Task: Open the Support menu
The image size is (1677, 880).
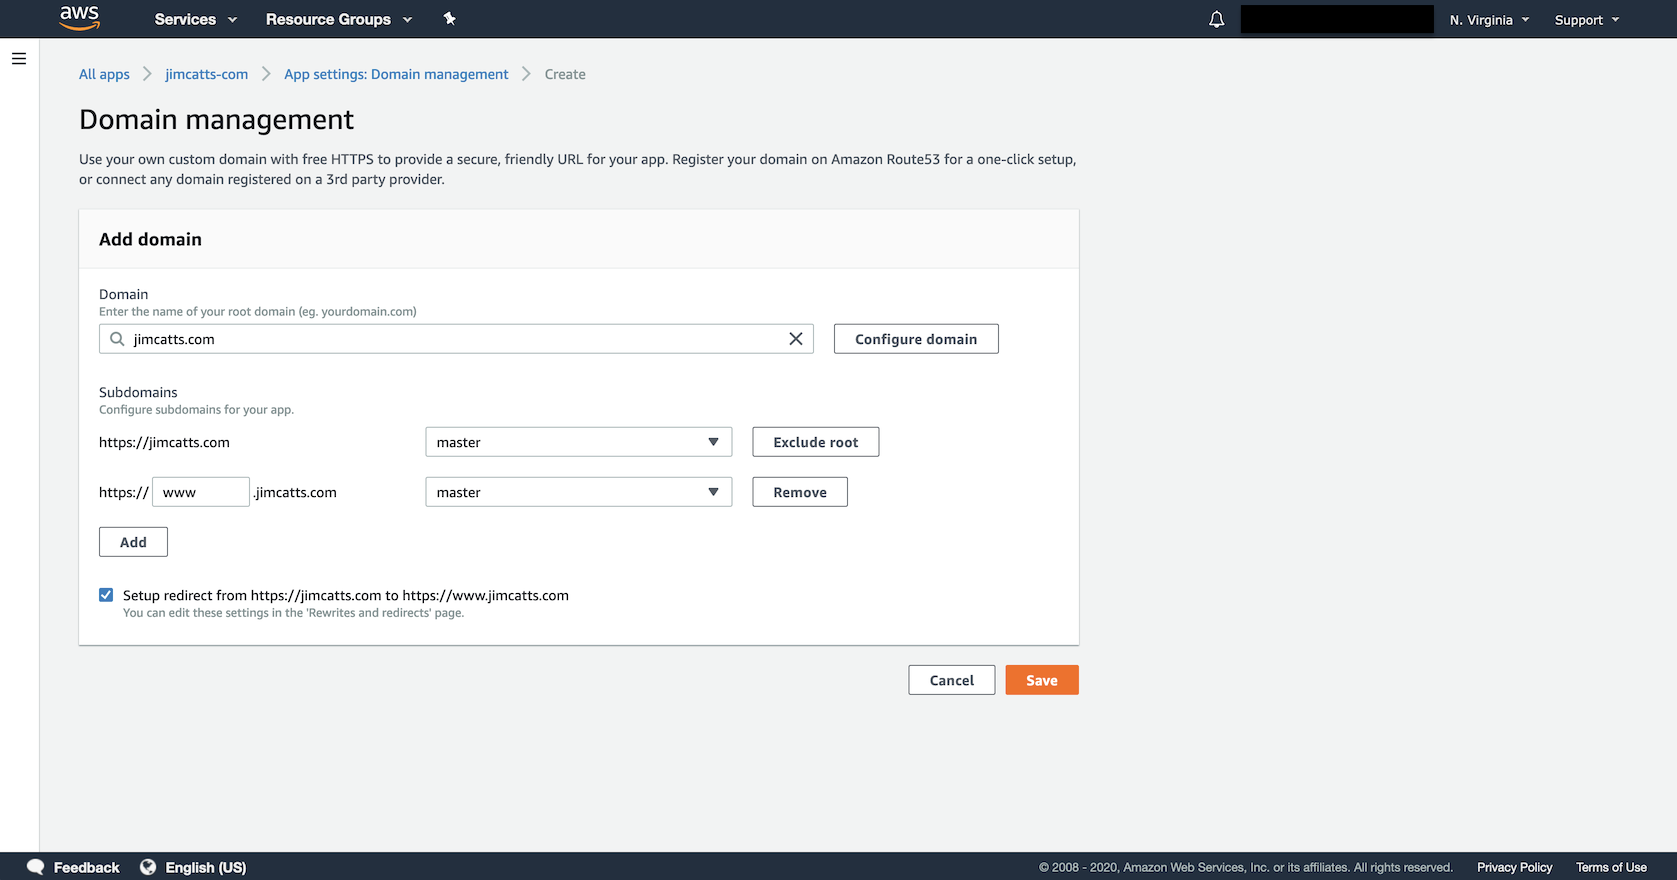Action: (x=1587, y=20)
